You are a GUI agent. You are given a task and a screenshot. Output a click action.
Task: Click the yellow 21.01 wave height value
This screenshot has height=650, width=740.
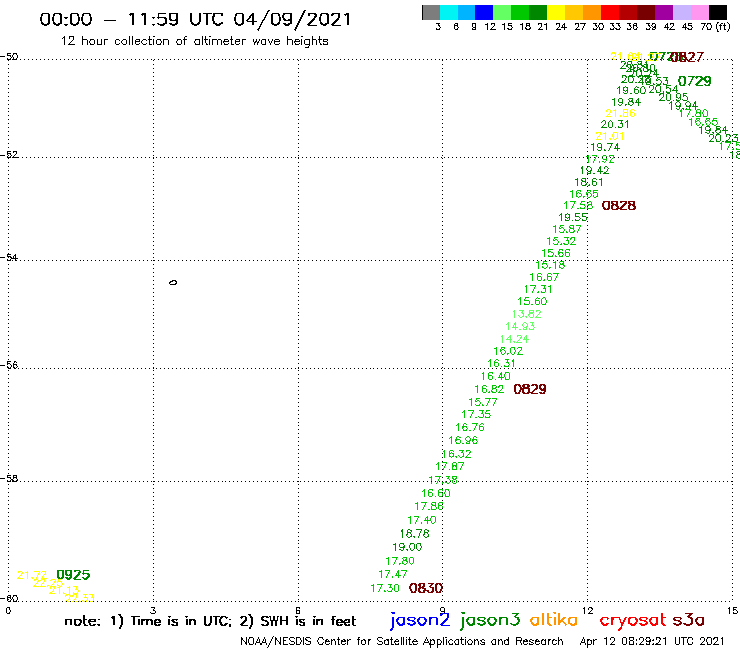tap(610, 136)
